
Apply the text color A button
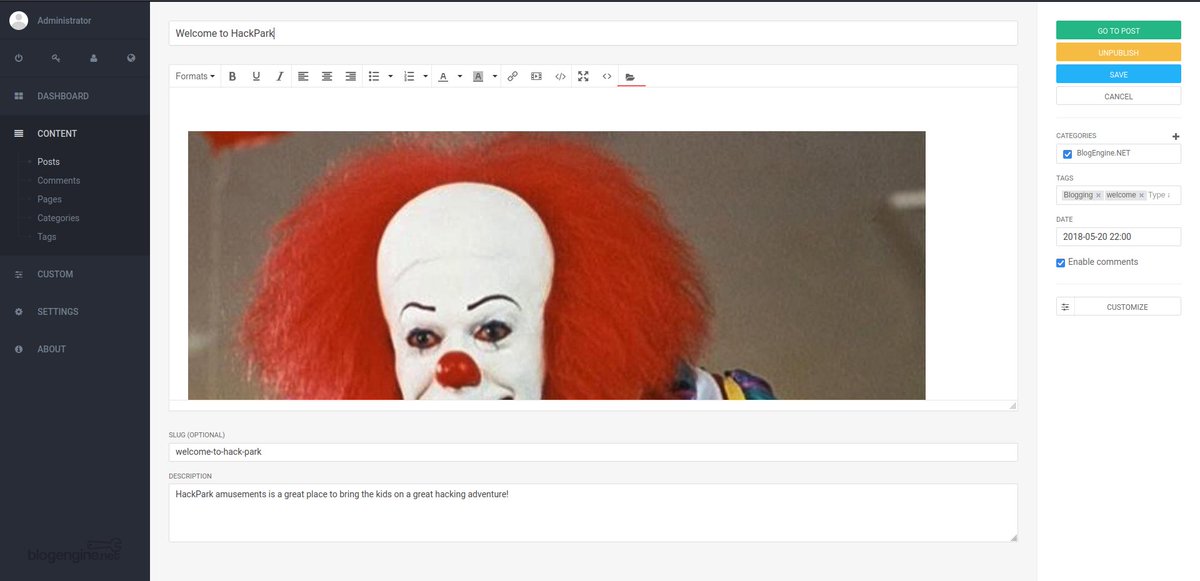(443, 76)
